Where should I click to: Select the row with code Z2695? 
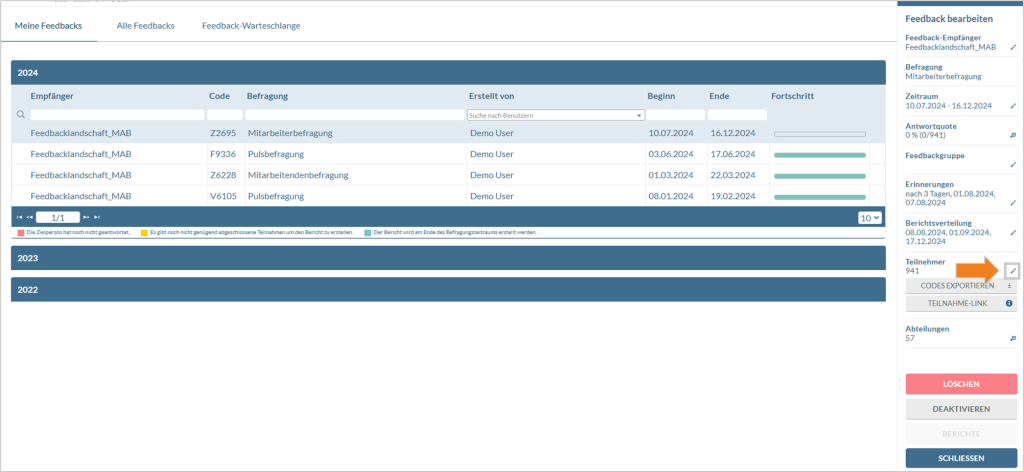448,133
